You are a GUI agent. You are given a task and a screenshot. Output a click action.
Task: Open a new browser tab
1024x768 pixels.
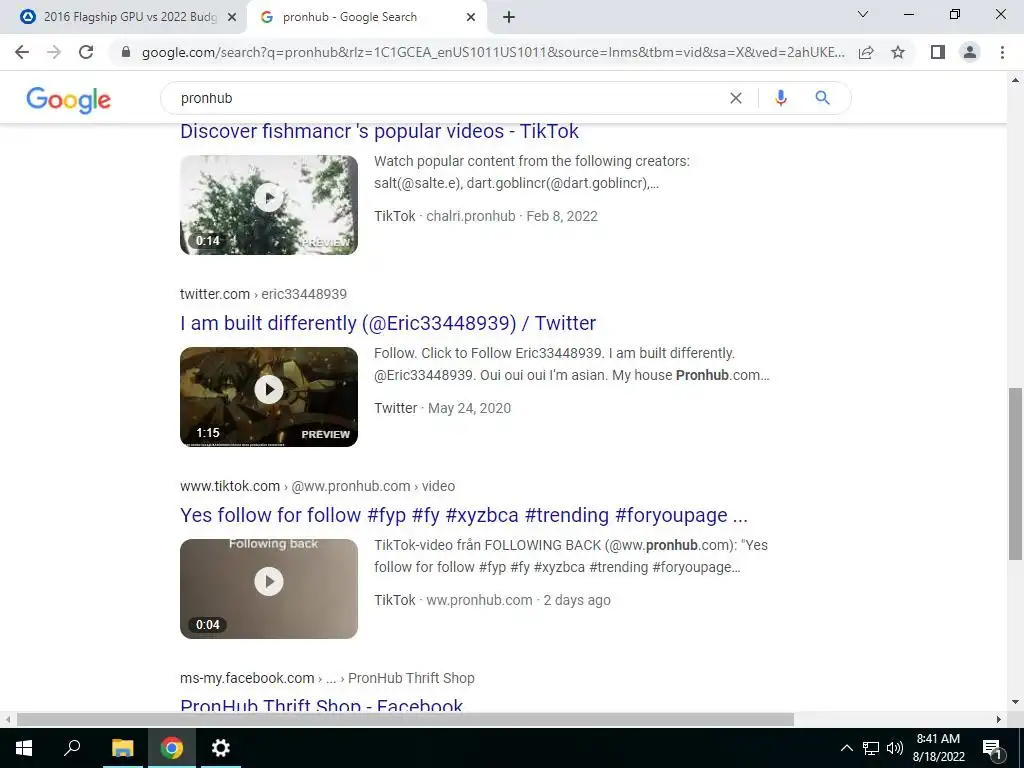click(x=509, y=17)
